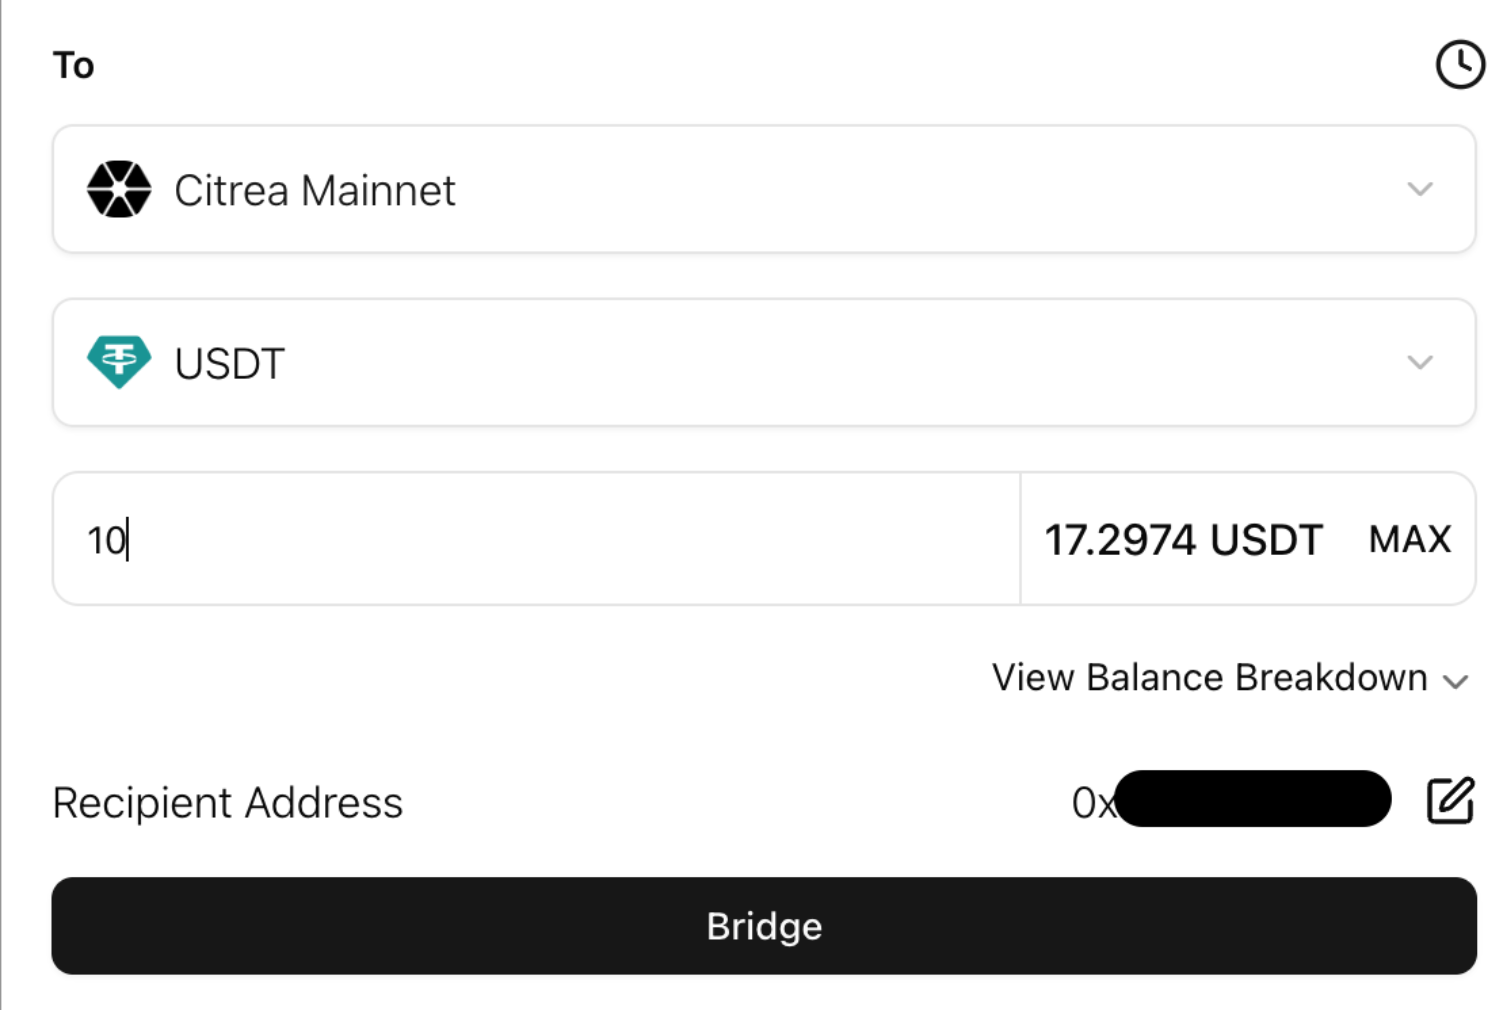Click the USDT Tether token logo

coord(119,362)
